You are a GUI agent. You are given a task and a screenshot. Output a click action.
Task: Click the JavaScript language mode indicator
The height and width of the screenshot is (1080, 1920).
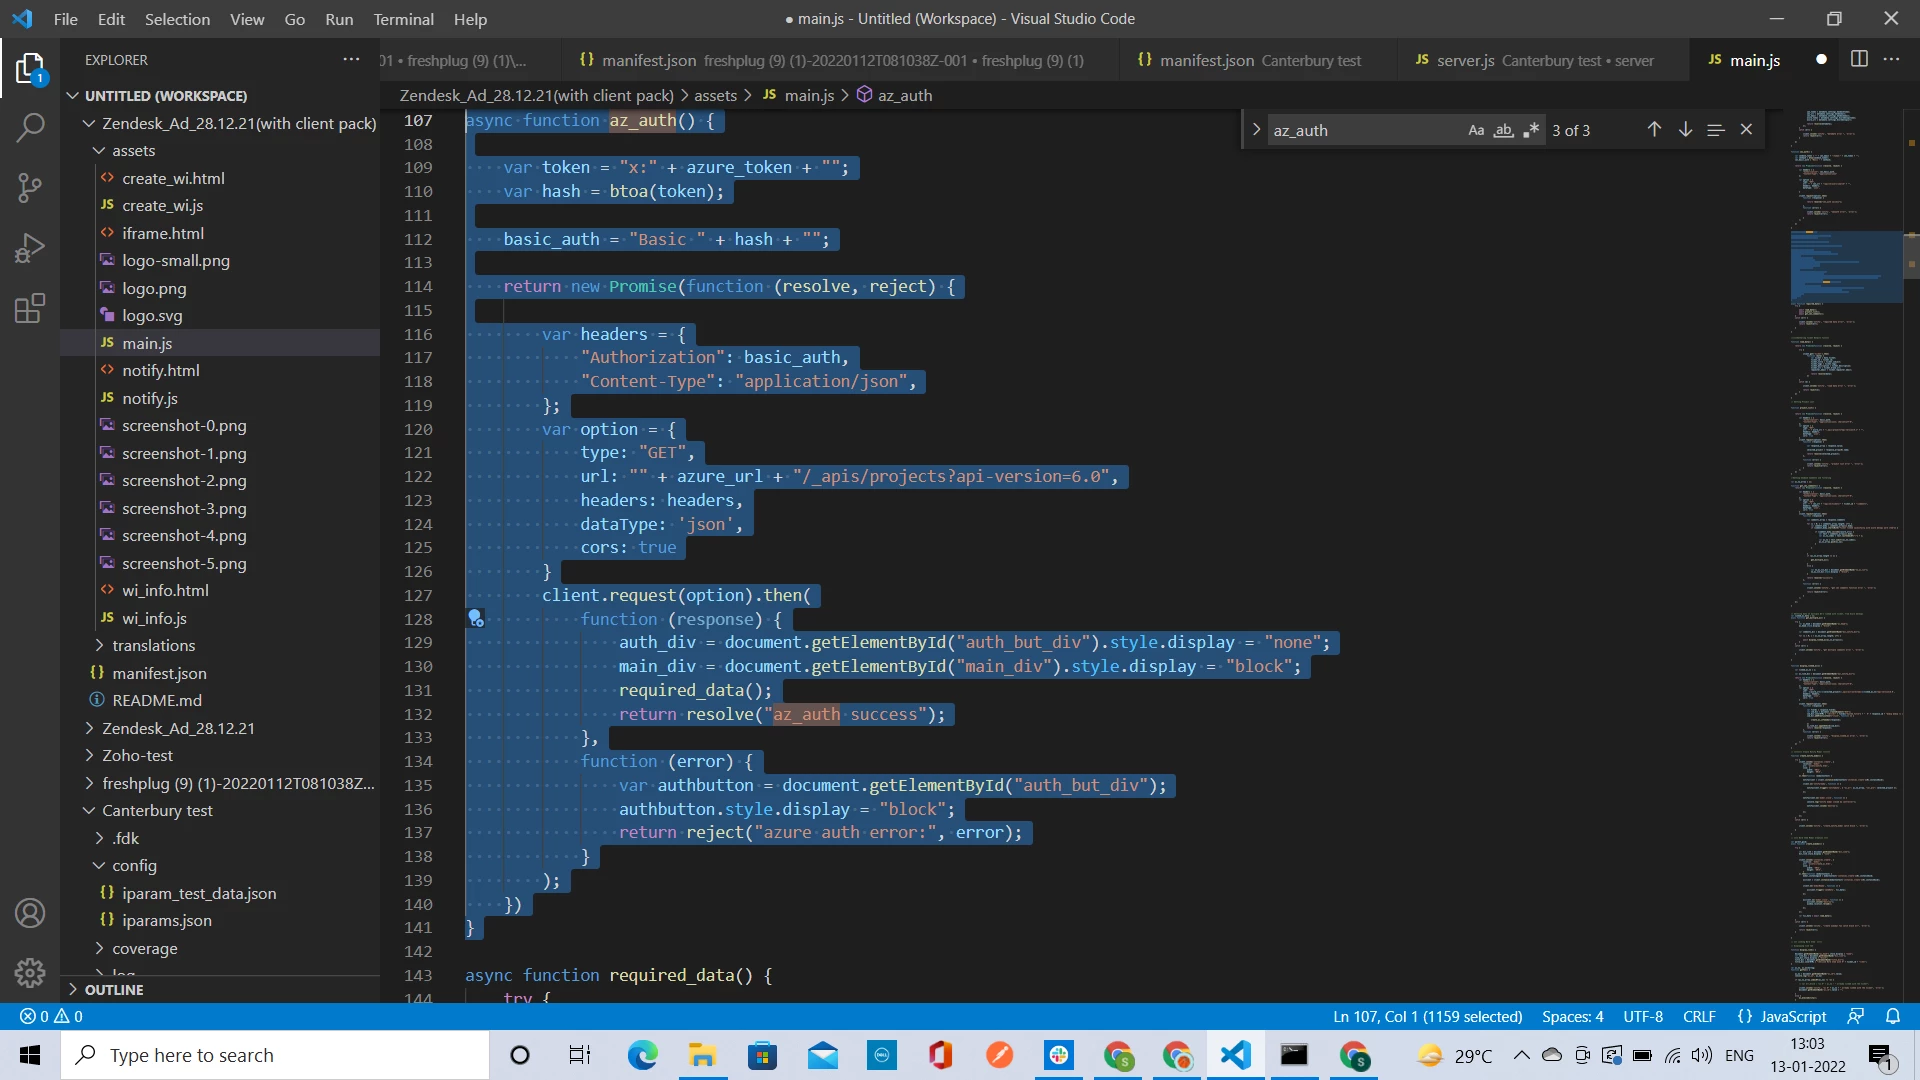[1783, 1016]
